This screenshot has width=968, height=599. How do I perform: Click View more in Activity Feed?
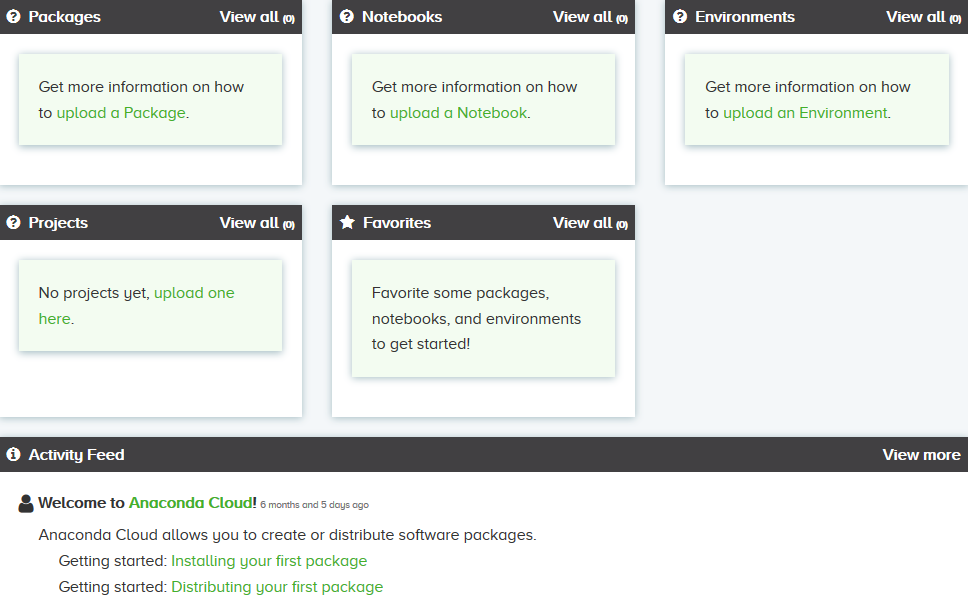coord(921,454)
